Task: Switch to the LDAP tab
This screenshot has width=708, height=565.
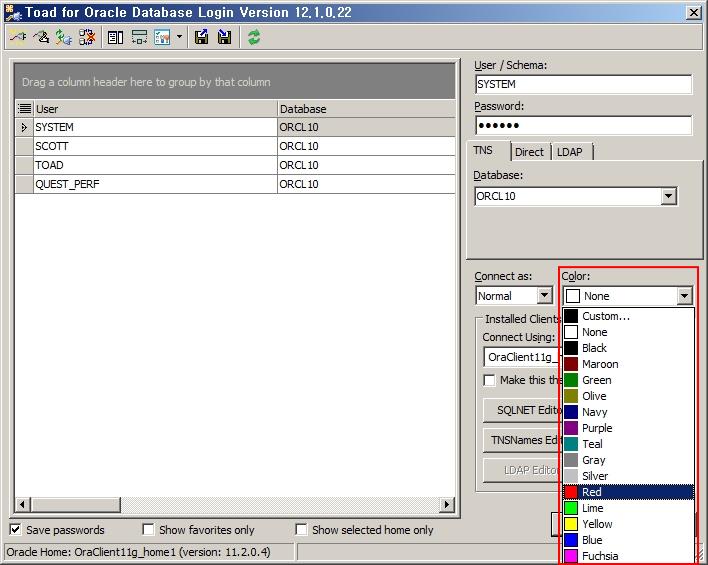Action: [570, 152]
